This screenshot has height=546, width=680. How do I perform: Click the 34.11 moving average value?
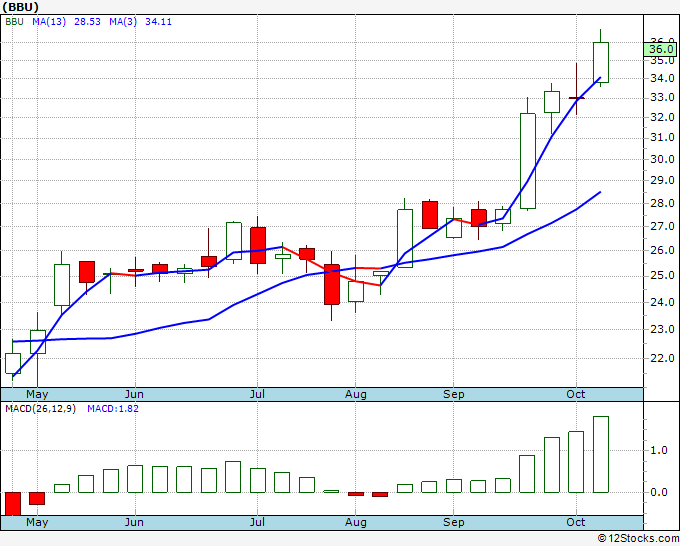click(158, 22)
